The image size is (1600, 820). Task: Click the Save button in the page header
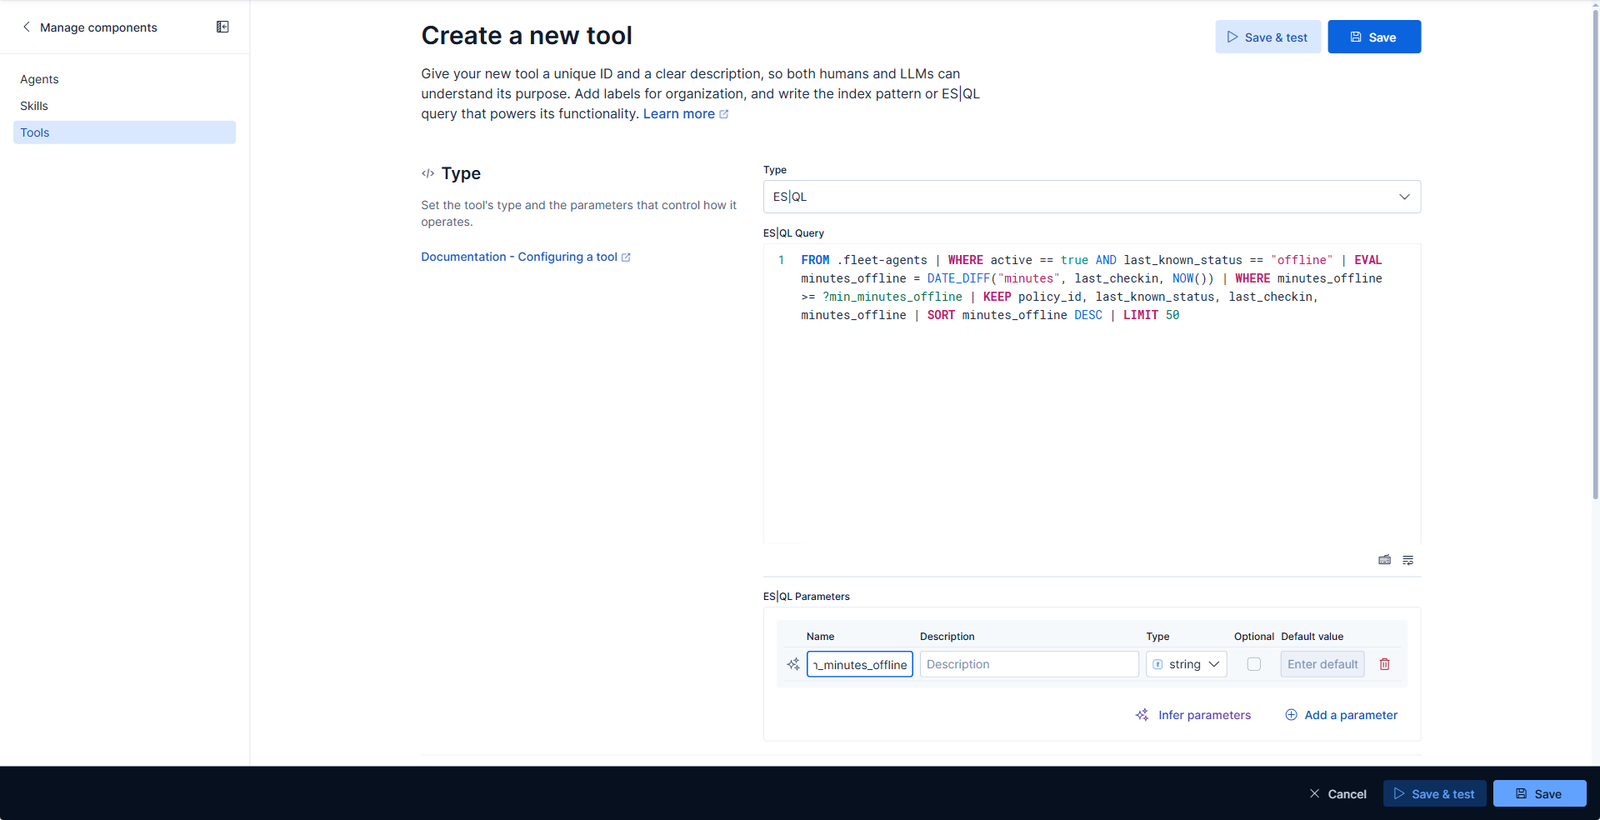click(x=1374, y=37)
